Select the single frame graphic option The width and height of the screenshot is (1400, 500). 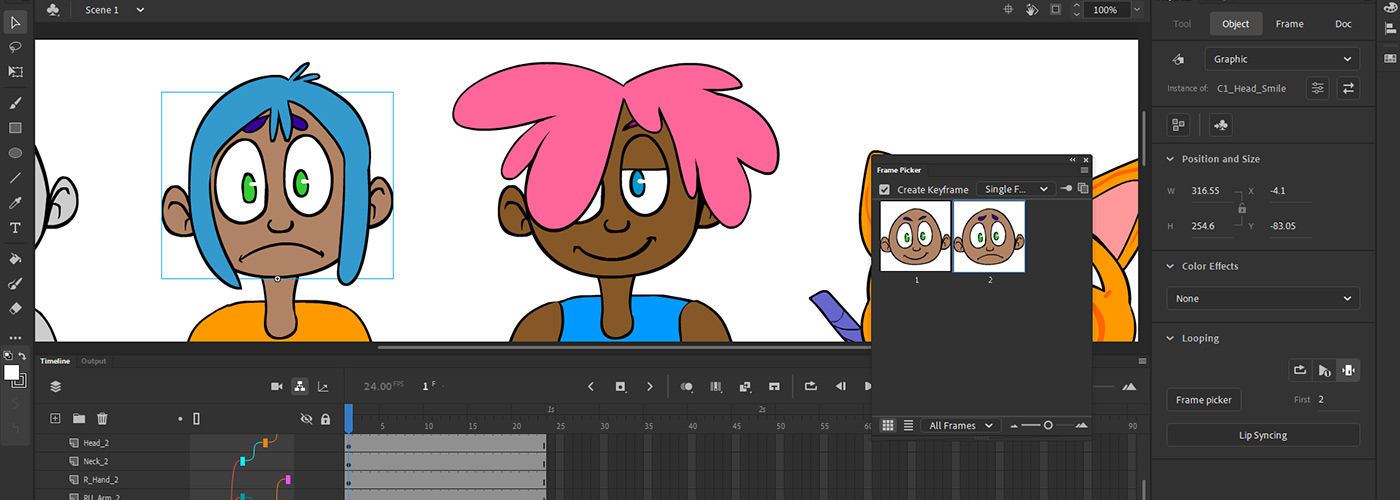pyautogui.click(x=1348, y=370)
